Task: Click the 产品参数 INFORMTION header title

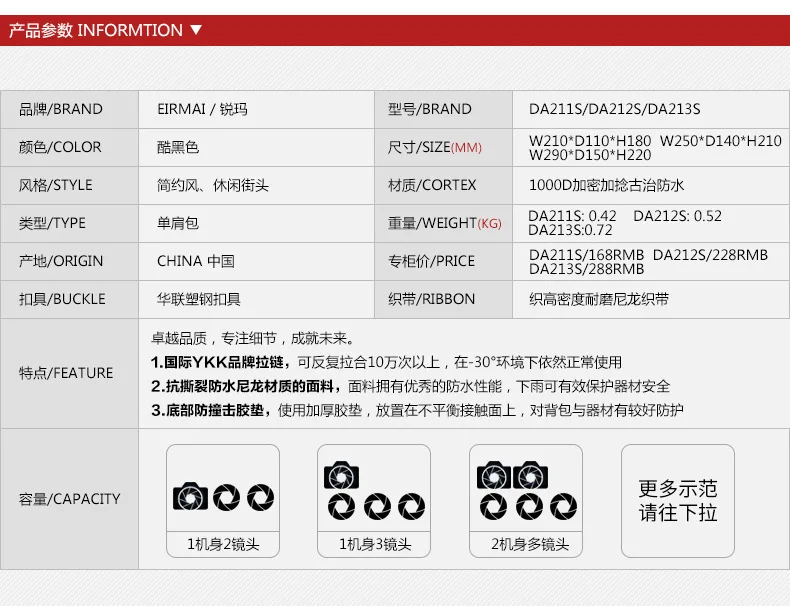Action: click(96, 30)
